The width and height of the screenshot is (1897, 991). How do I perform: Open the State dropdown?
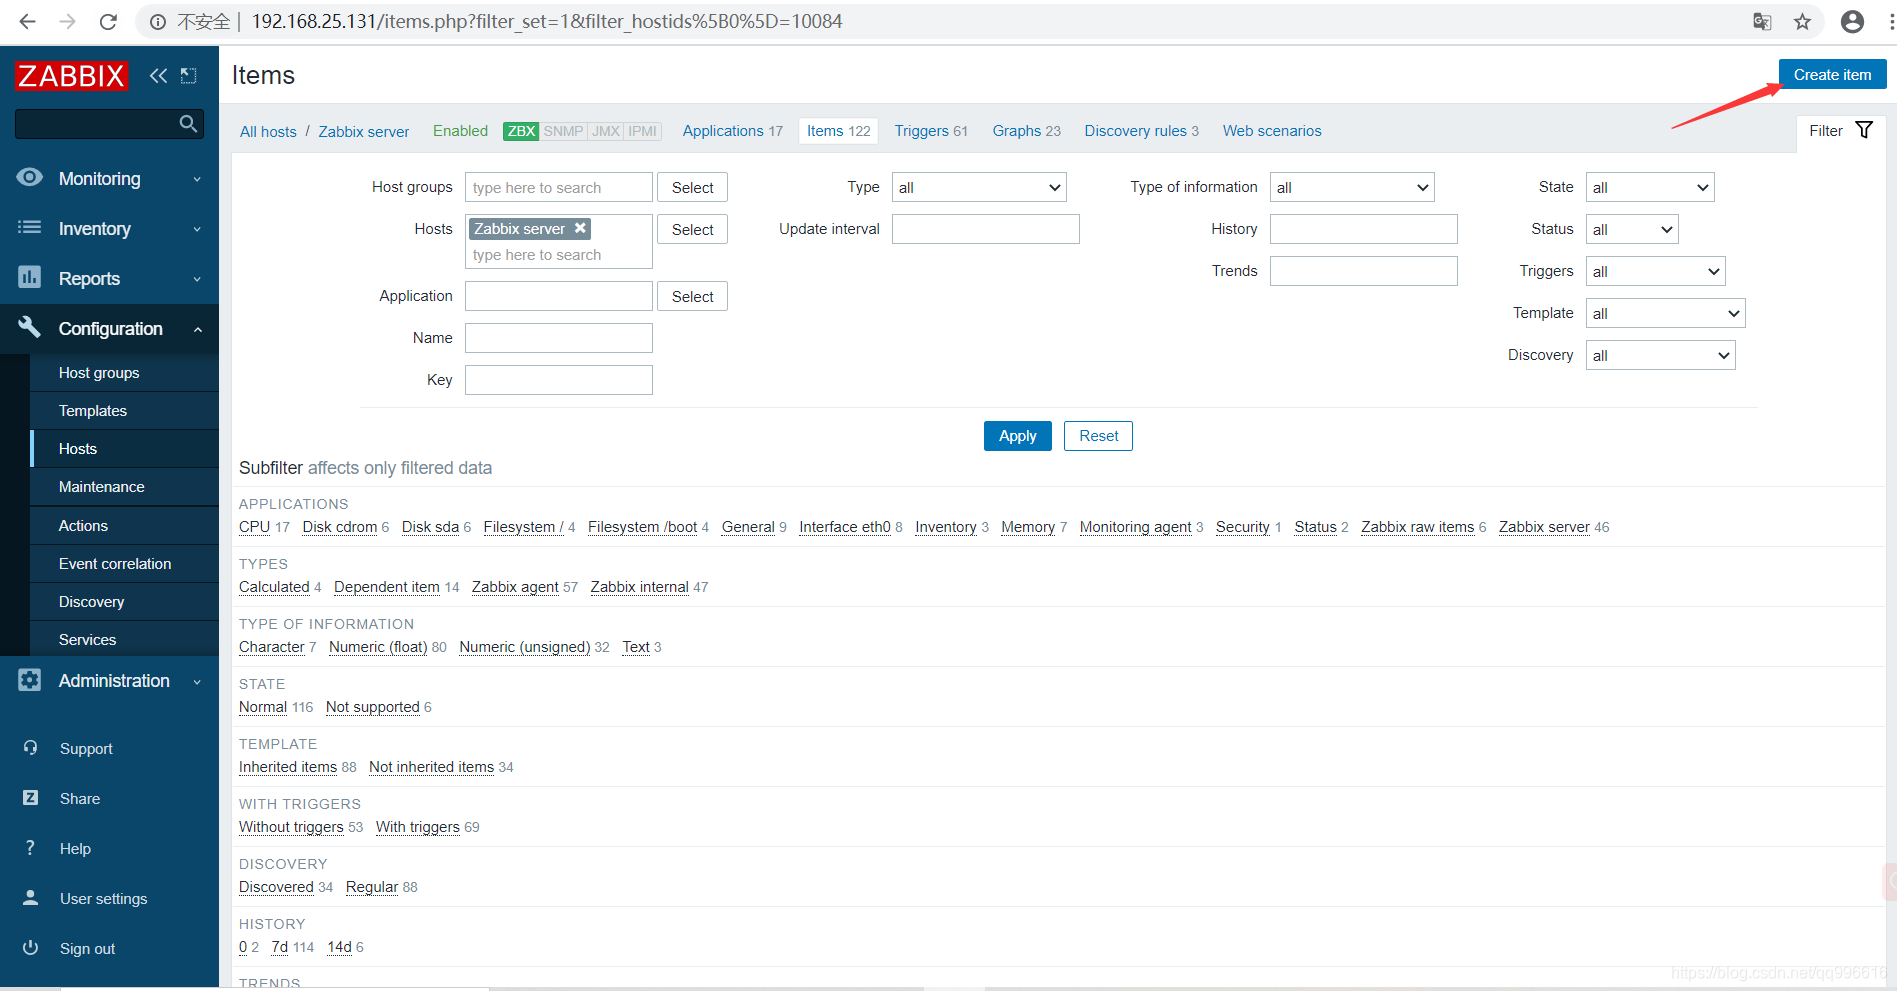point(1650,187)
